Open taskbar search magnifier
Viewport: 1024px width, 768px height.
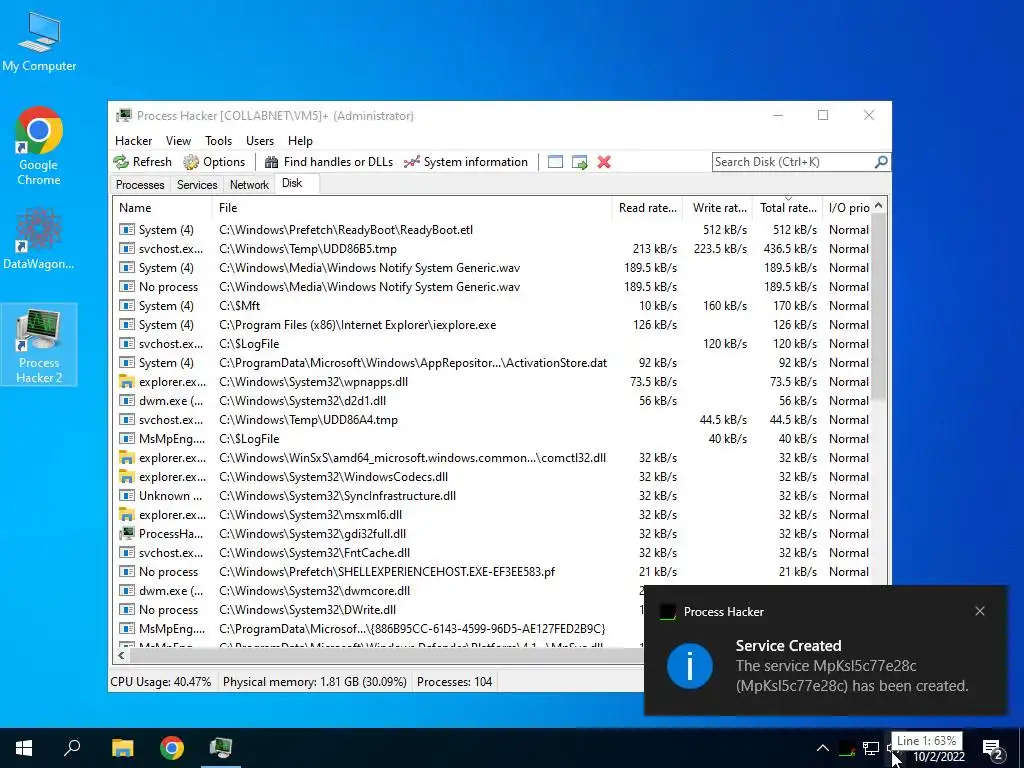pos(72,748)
